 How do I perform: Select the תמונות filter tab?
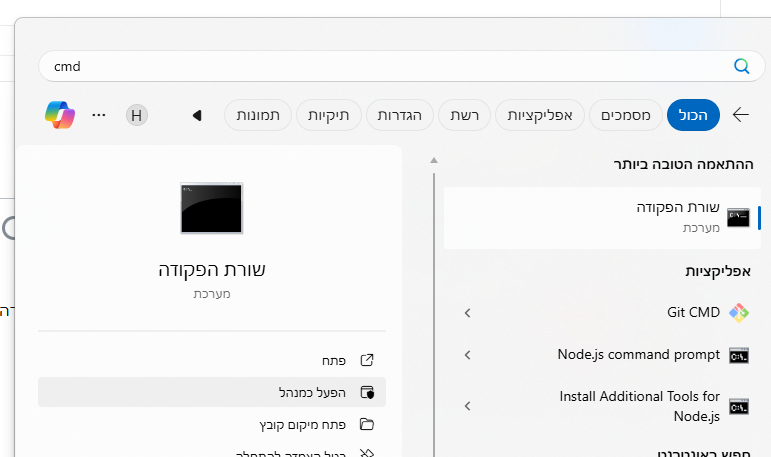(x=258, y=115)
